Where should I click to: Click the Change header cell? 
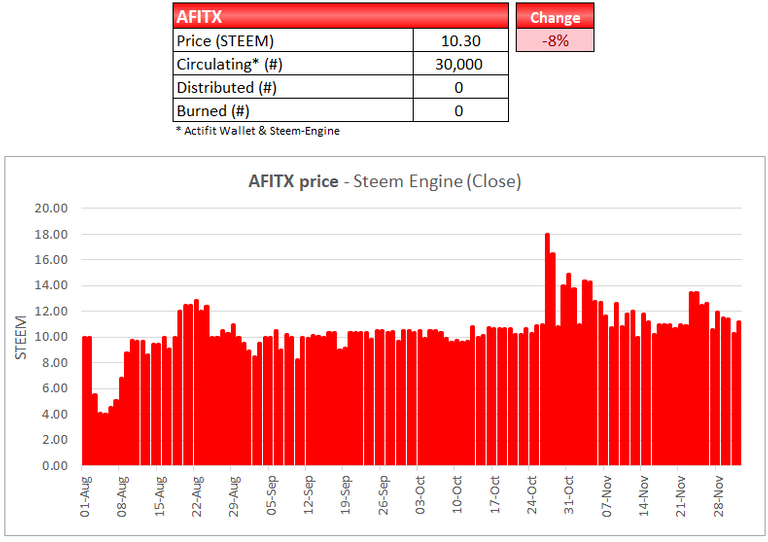point(555,17)
